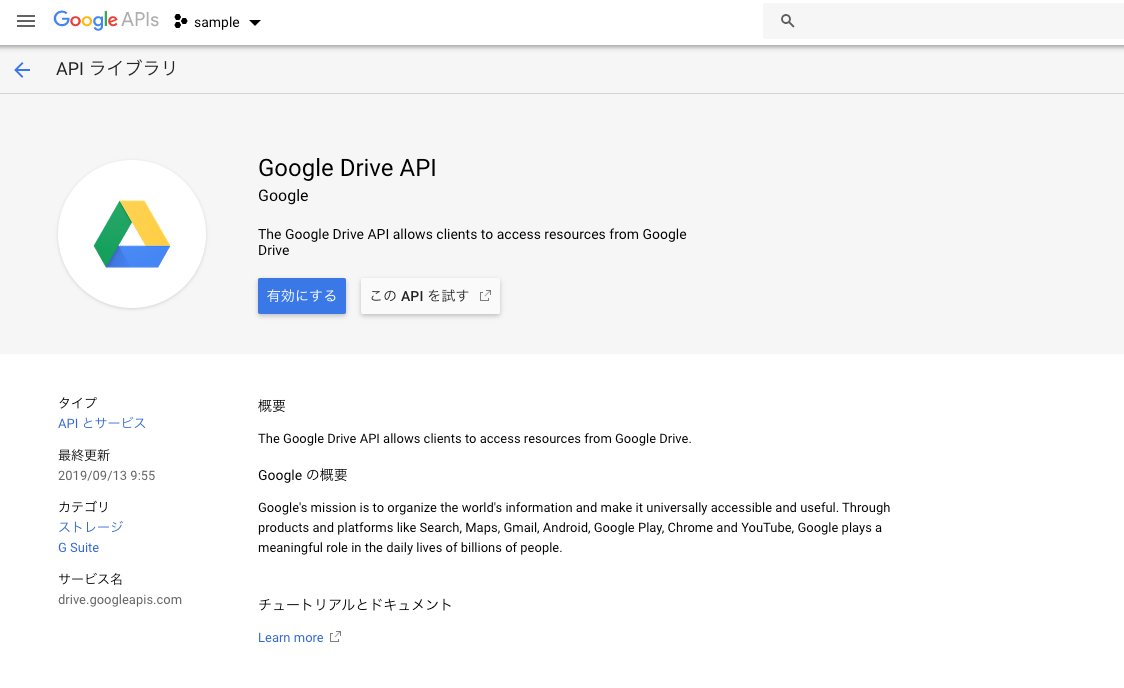
Task: Click external link icon beside Learn more
Action: pyautogui.click(x=336, y=637)
